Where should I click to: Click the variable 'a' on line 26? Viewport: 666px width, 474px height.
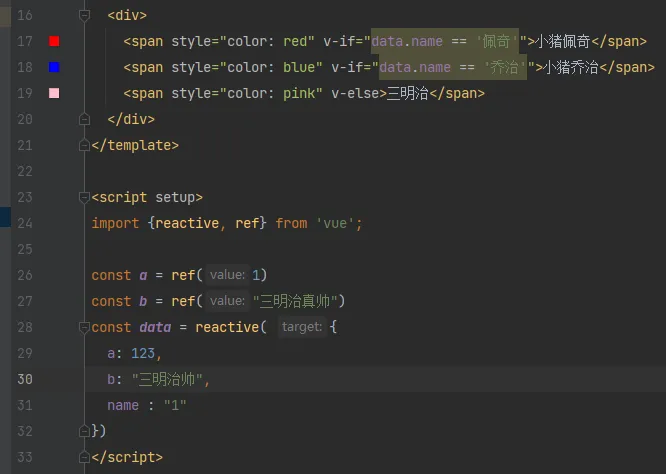coord(143,276)
